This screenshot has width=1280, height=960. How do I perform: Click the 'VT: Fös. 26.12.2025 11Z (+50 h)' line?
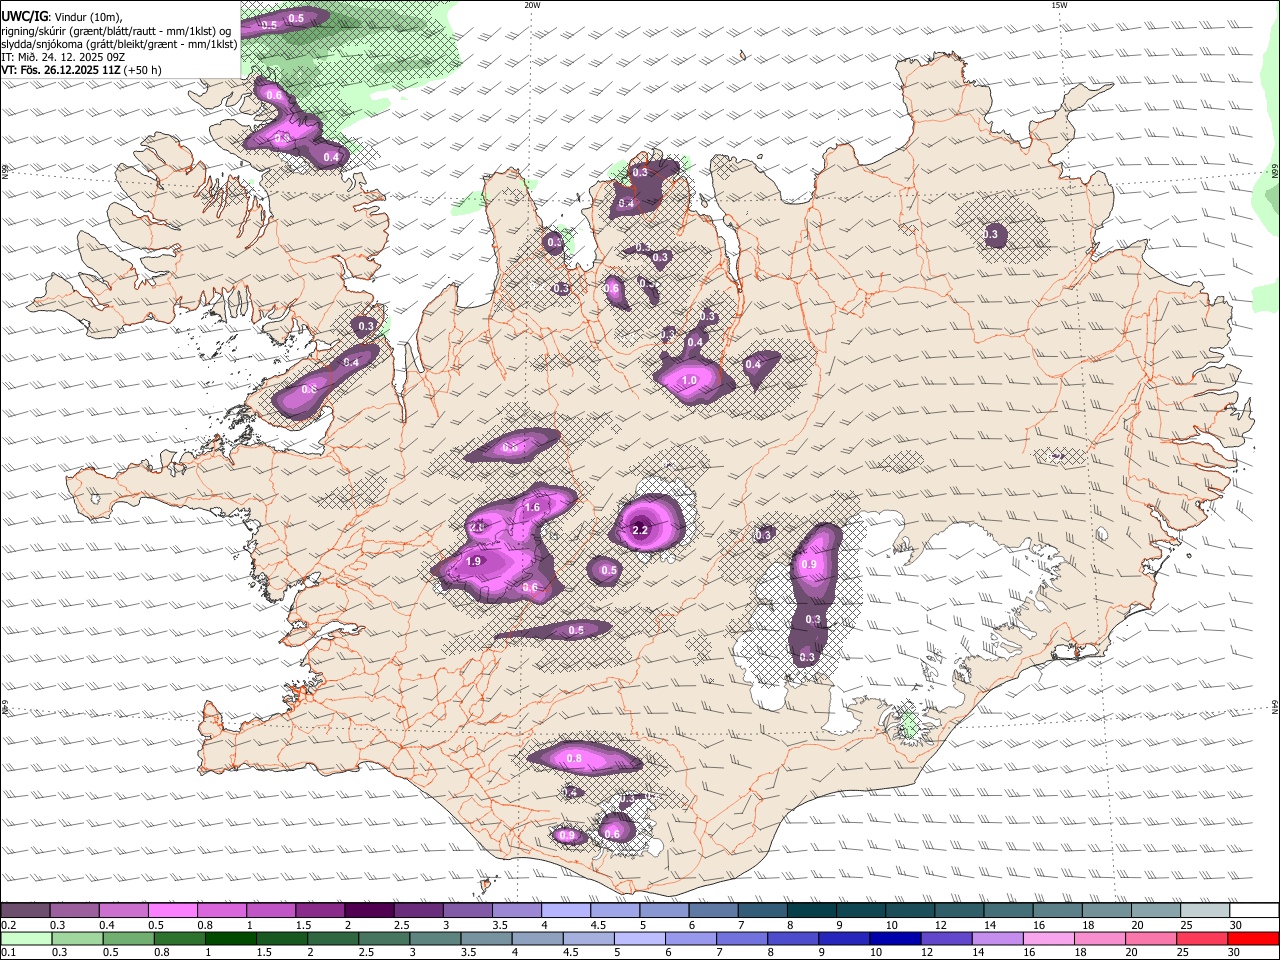[81, 70]
